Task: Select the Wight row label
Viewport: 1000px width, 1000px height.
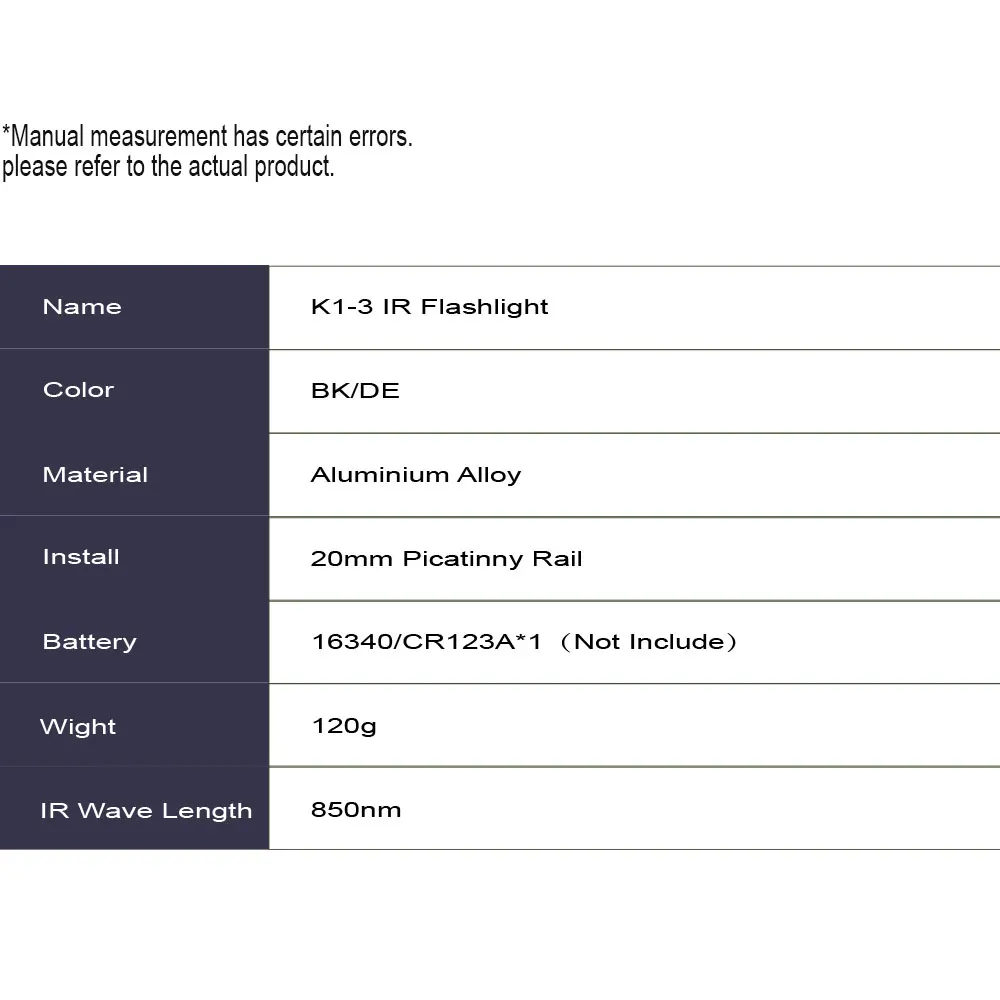Action: pos(78,727)
